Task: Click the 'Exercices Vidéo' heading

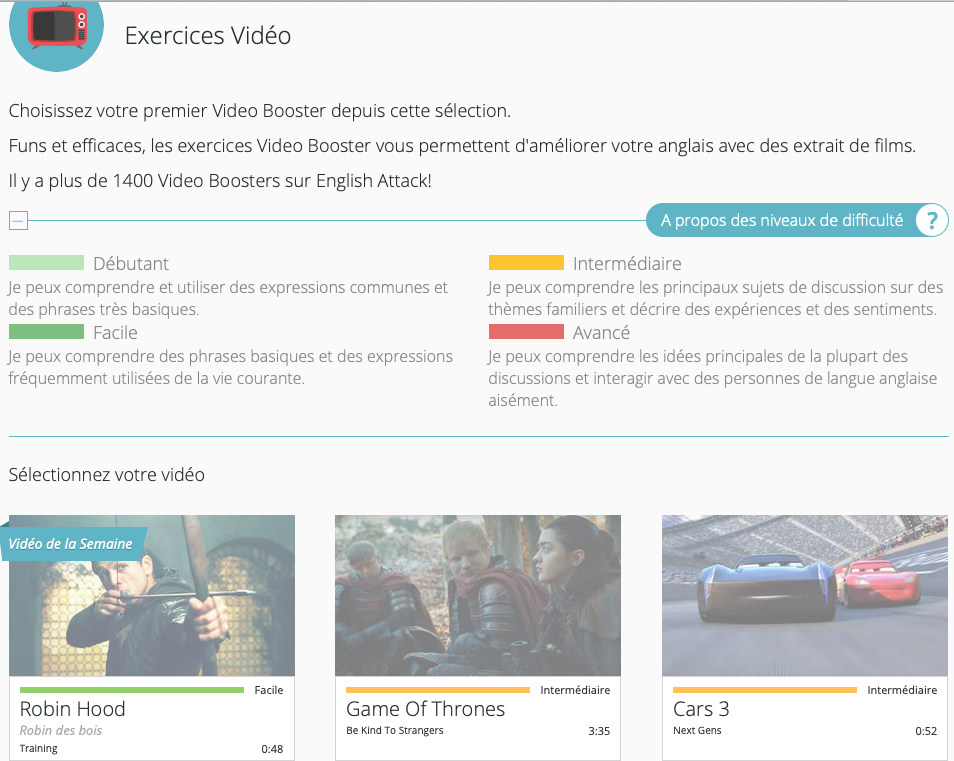Action: click(208, 36)
